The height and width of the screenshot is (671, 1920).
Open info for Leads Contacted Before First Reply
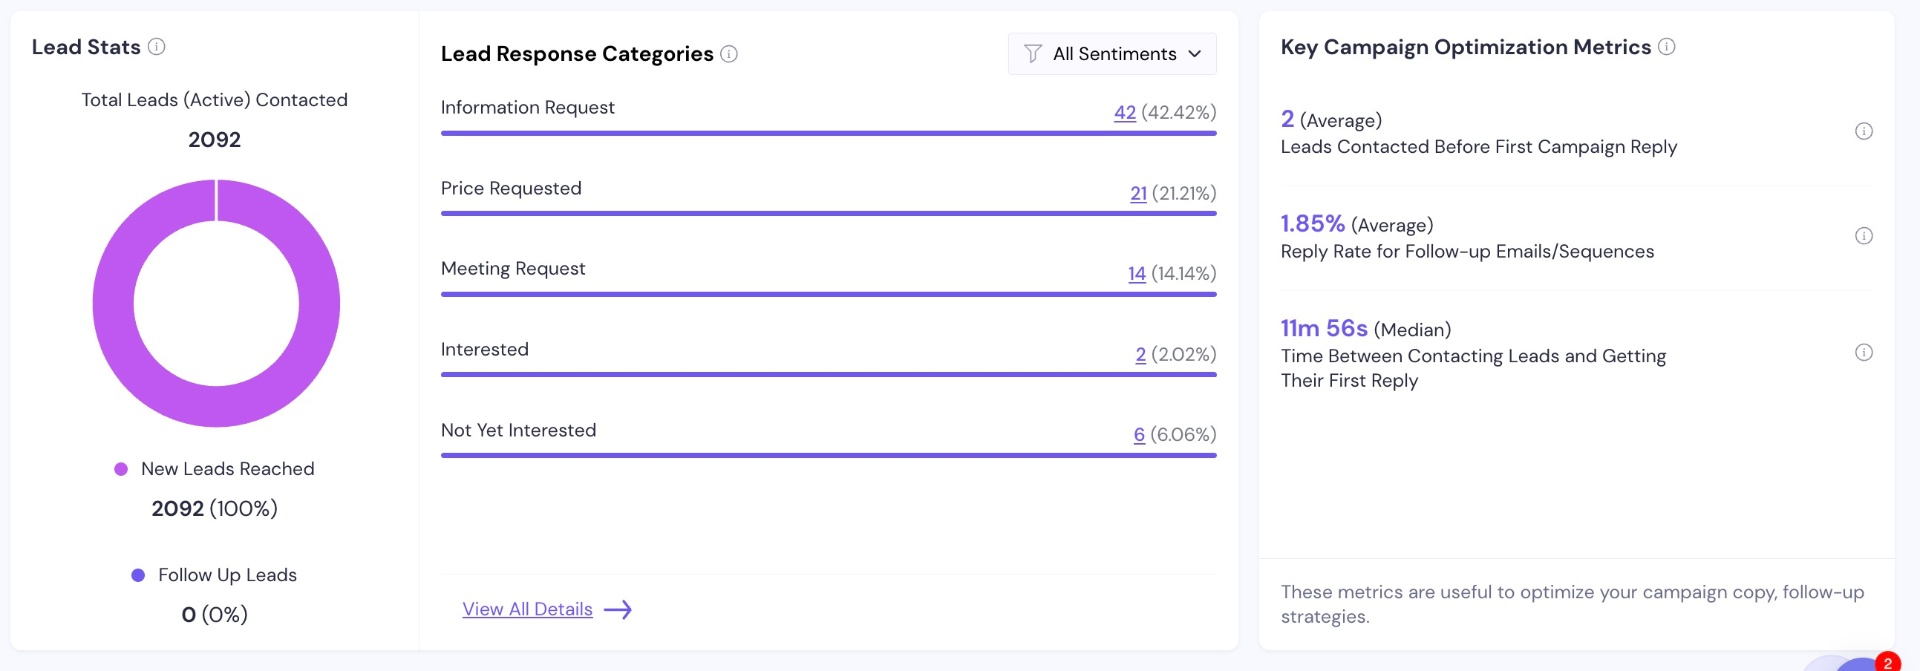[x=1864, y=131]
